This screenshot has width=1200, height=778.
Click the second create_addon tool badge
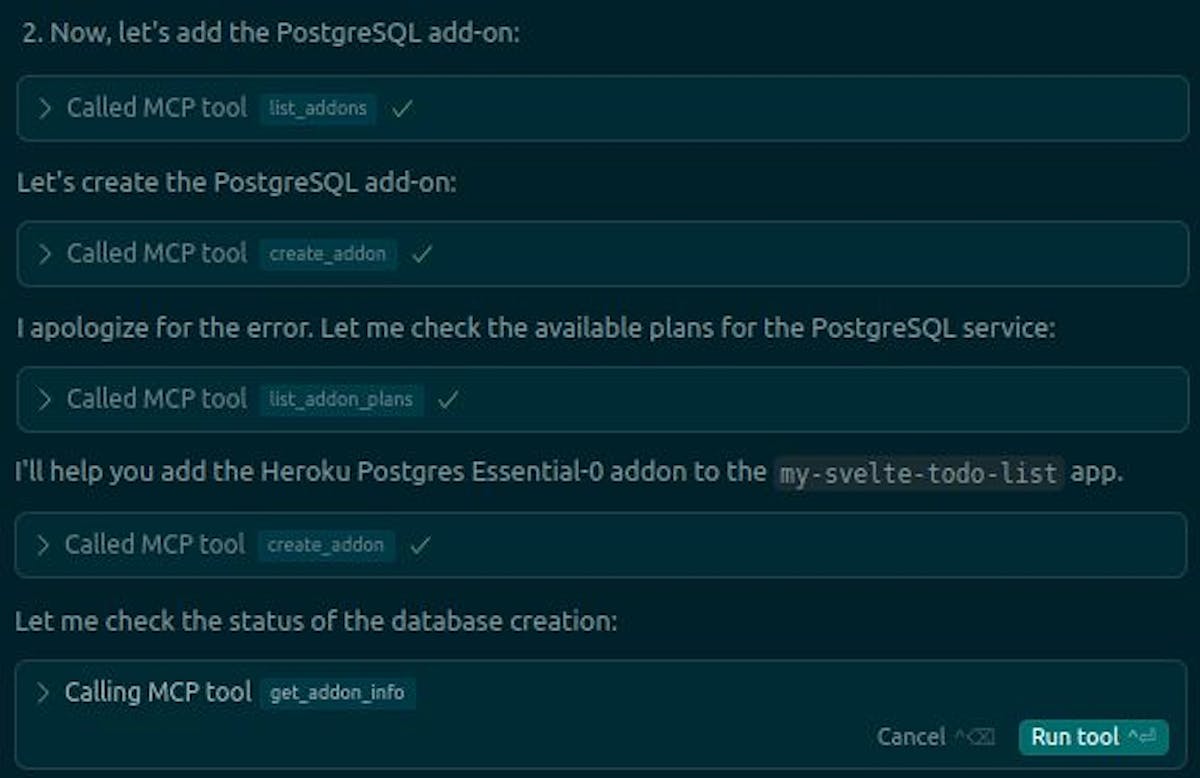(326, 545)
